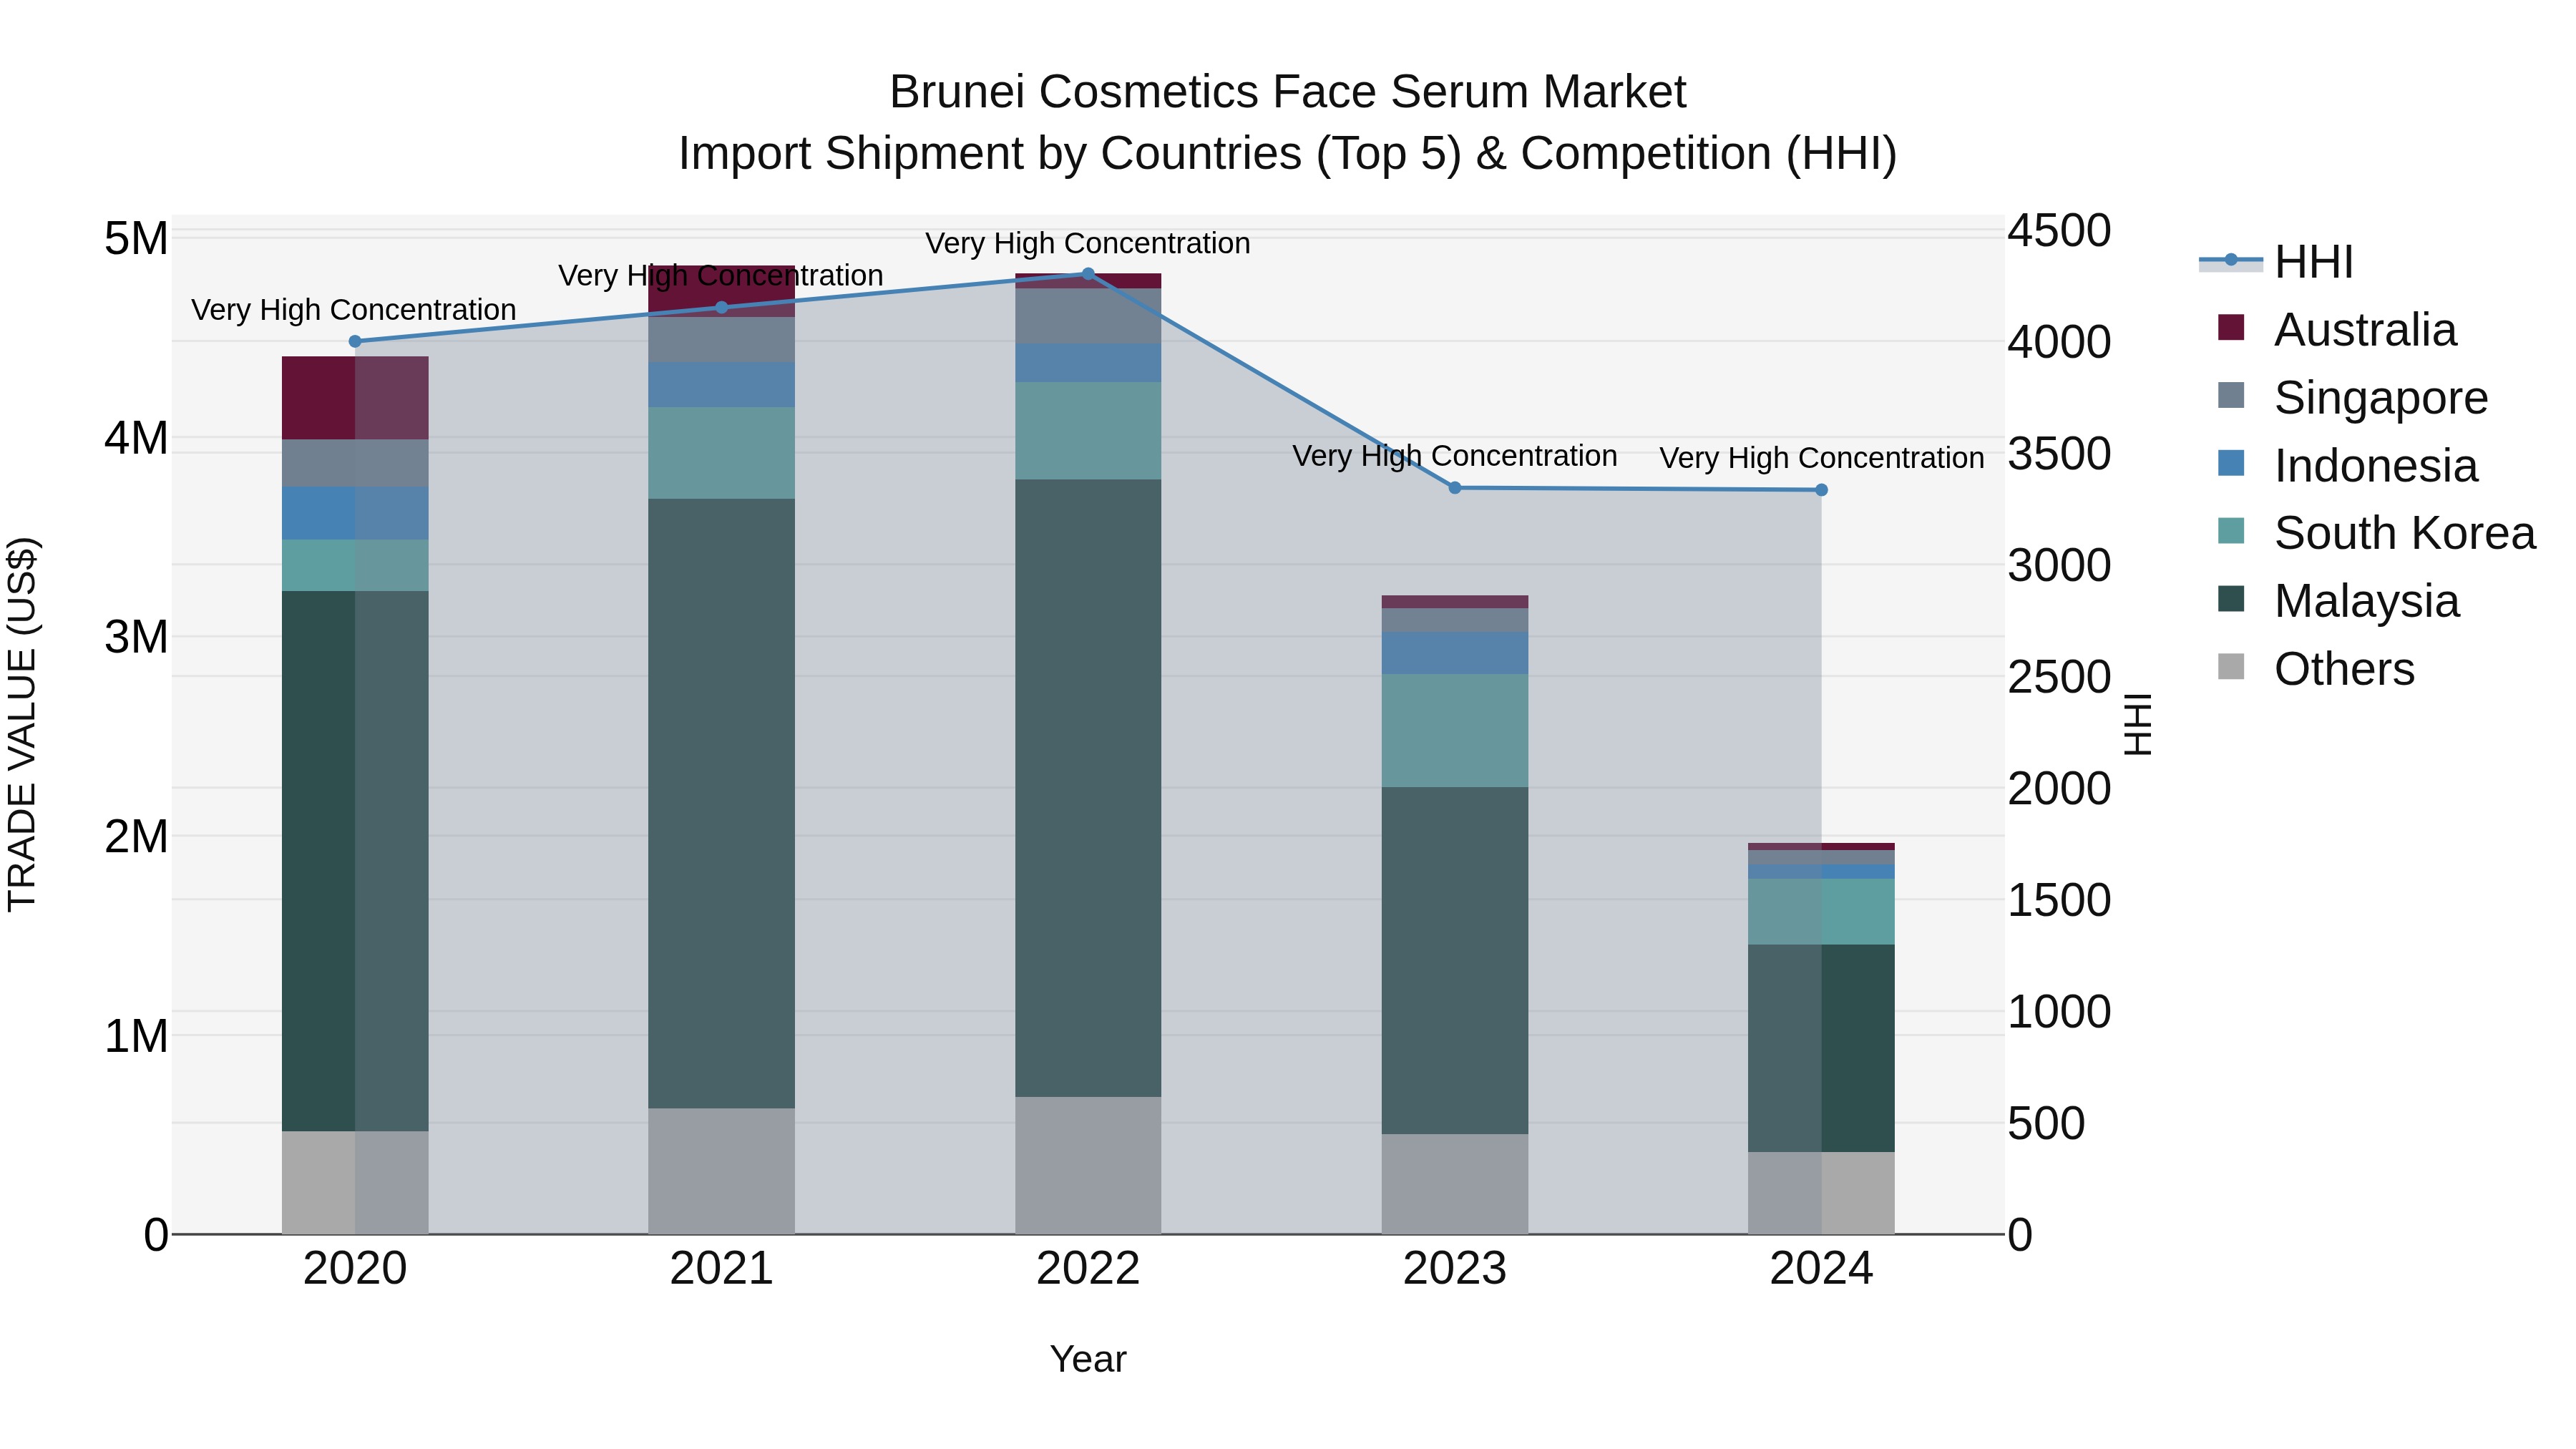Click the Import Shipment by Countries subtitle
This screenshot has width=2576, height=1449.
point(1288,154)
